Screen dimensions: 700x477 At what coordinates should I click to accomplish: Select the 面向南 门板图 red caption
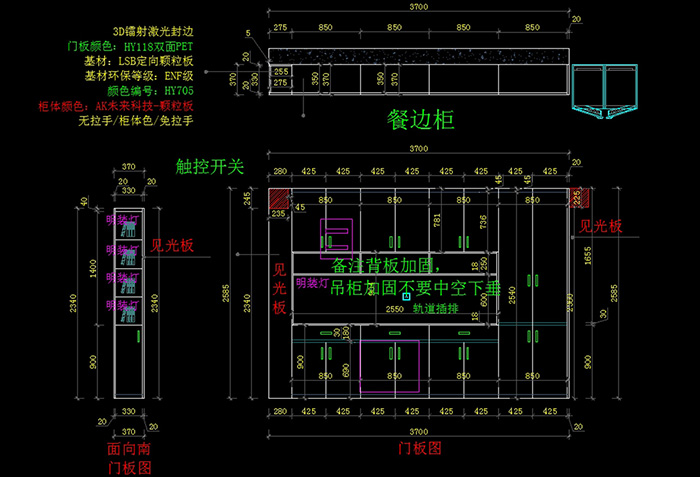(128, 459)
